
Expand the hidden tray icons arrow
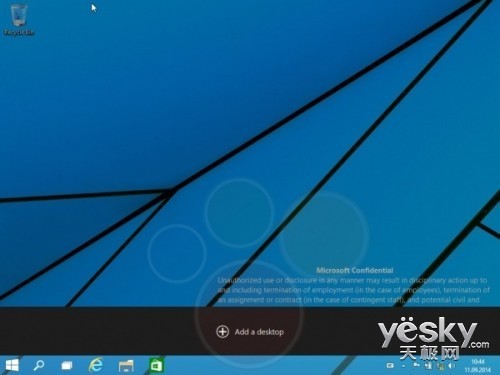pos(404,366)
